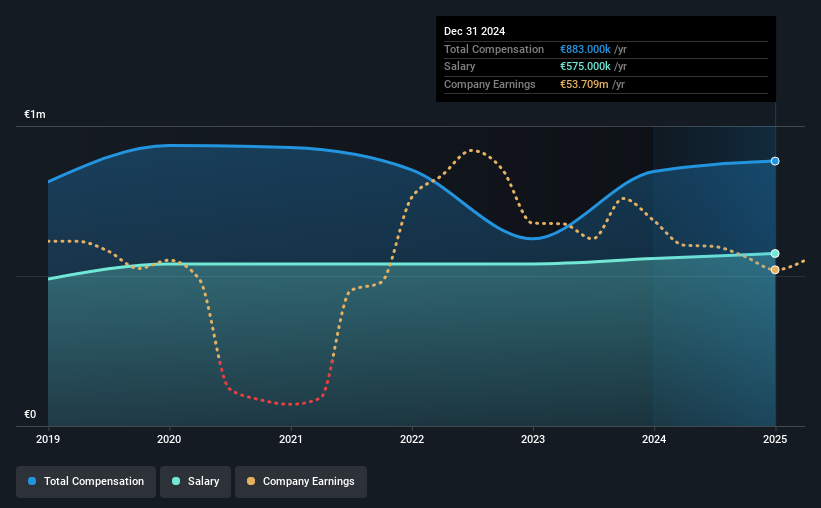Click the 2021 x-axis label
821x508 pixels.
pos(291,439)
